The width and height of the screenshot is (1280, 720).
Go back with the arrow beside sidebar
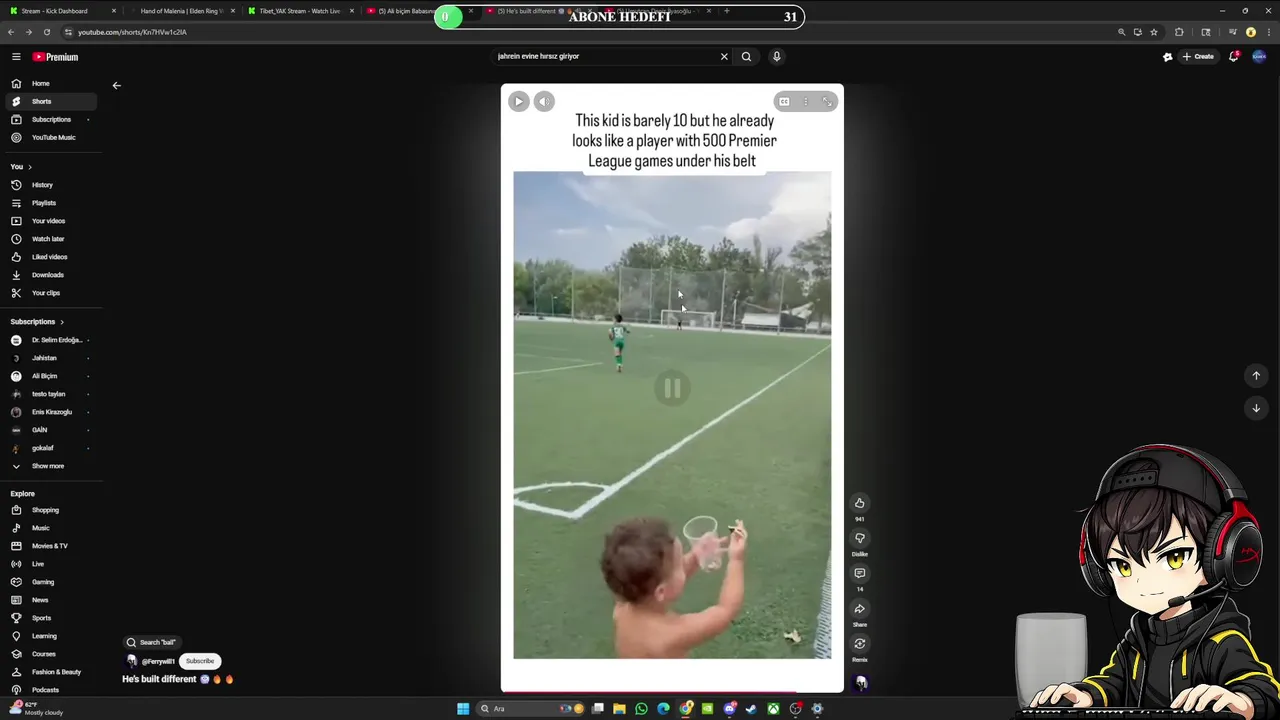coord(116,86)
